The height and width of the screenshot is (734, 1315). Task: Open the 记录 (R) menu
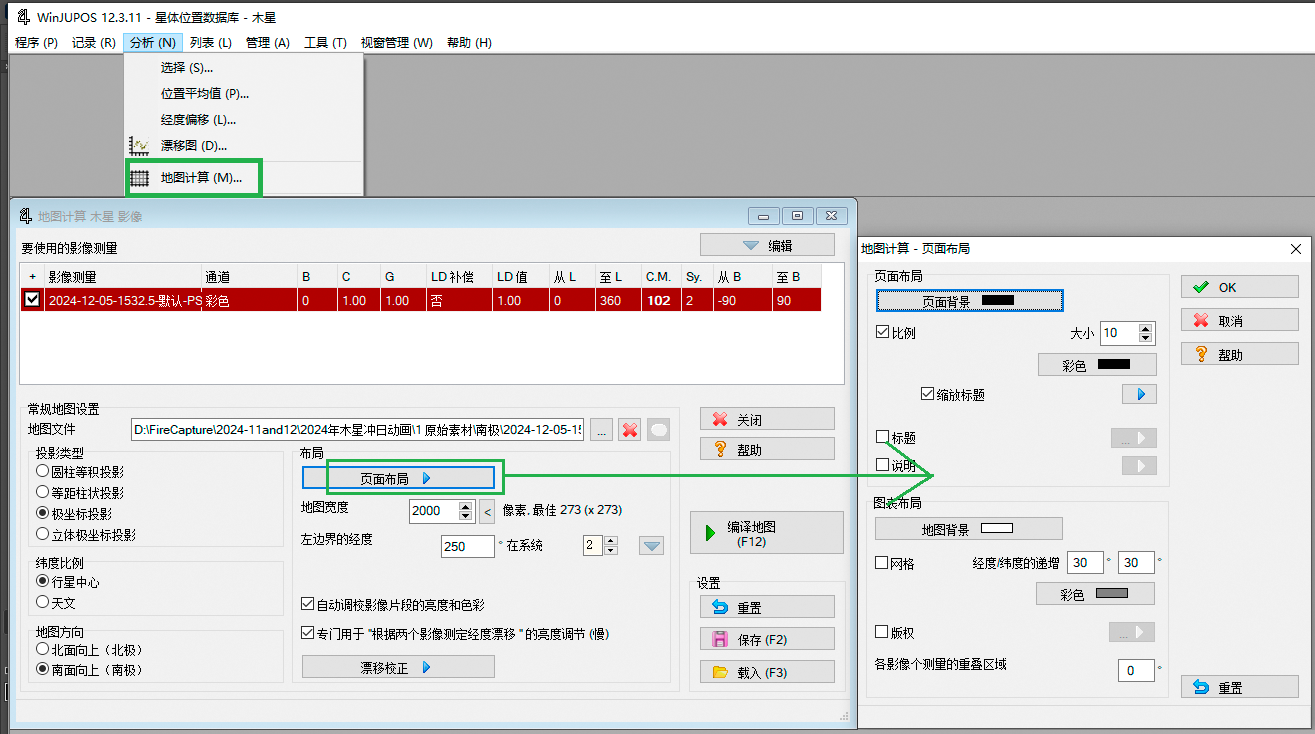point(94,43)
